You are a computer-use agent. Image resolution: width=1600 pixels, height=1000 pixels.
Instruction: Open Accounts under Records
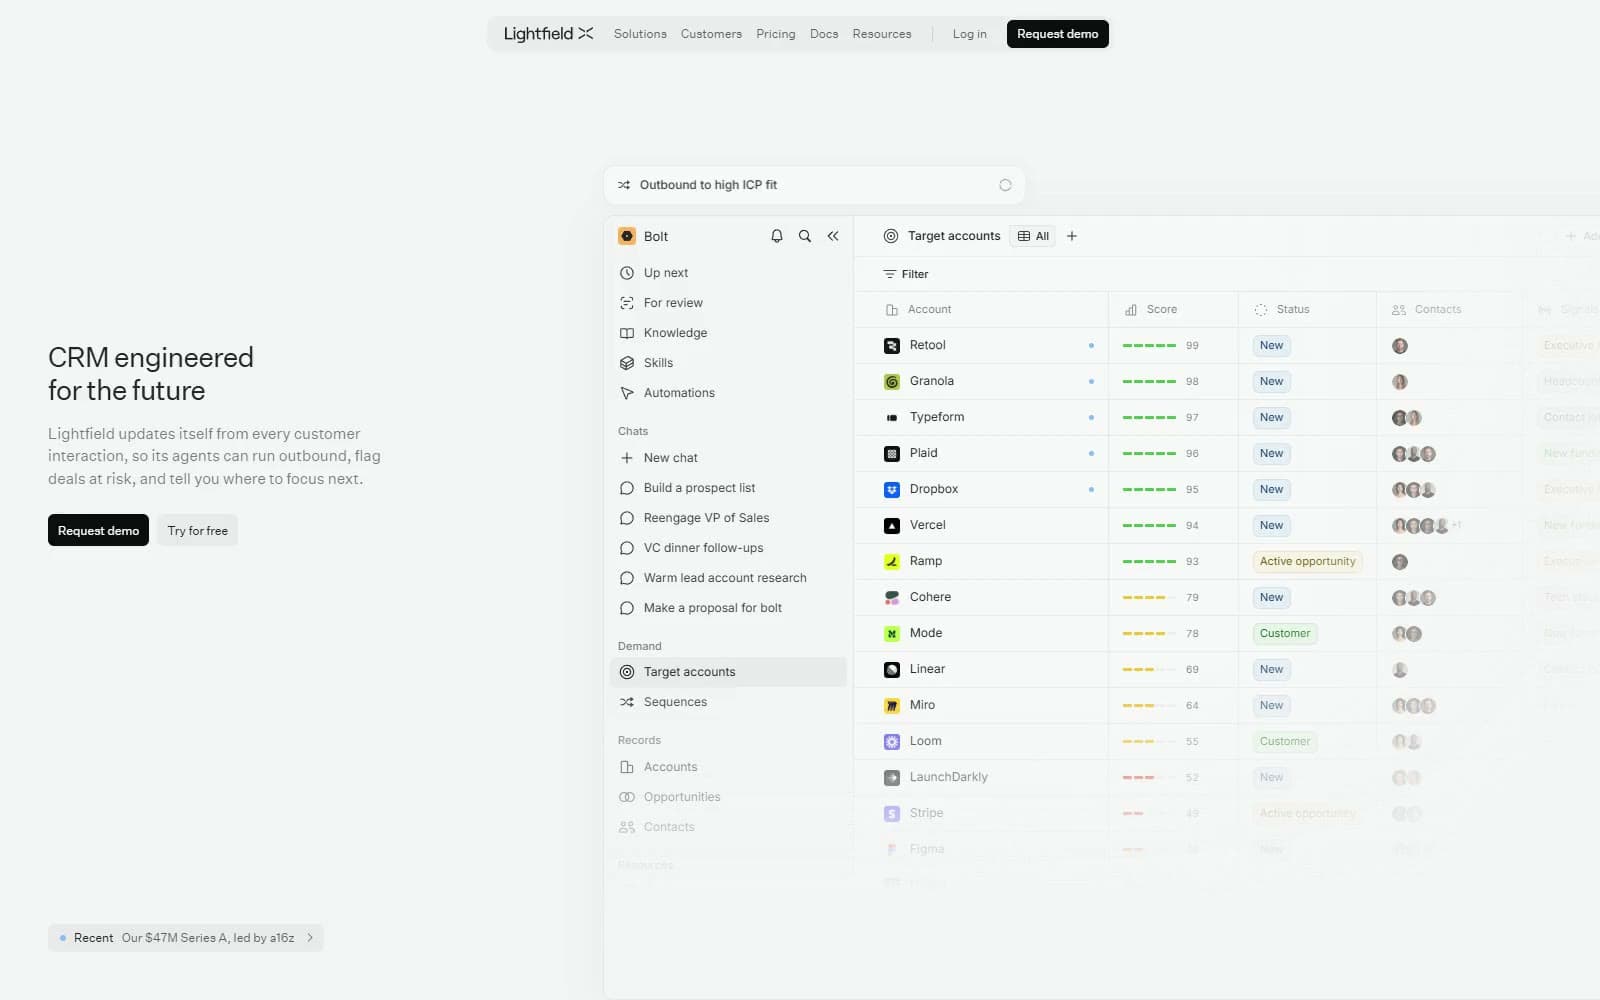[x=728, y=767]
